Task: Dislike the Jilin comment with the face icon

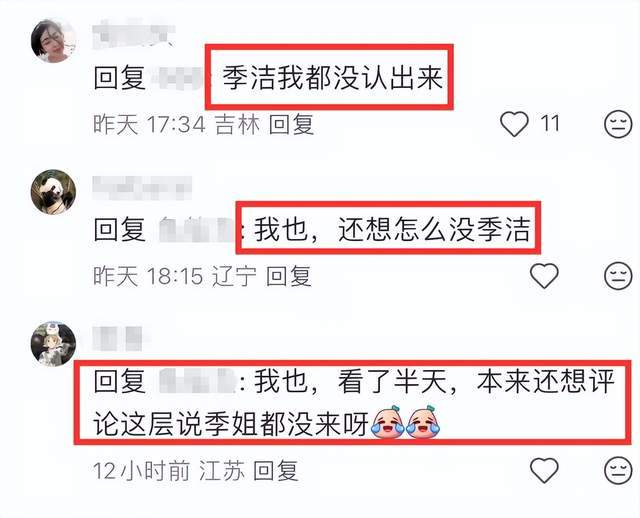Action: pos(618,124)
